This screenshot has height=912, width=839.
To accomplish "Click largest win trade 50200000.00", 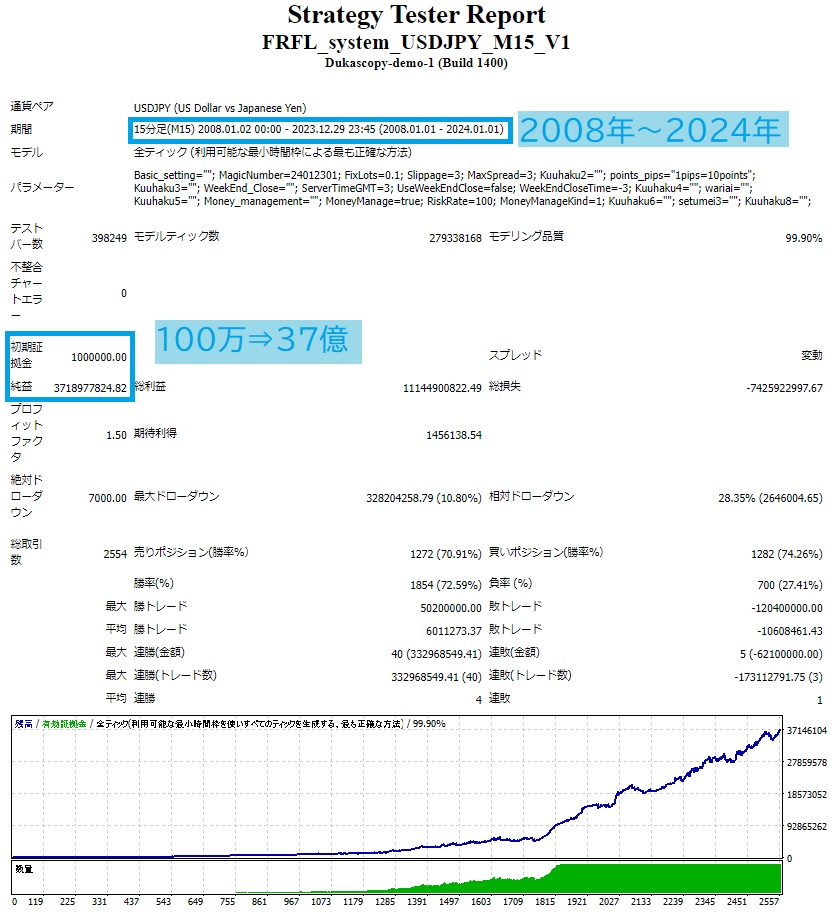I will 451,608.
